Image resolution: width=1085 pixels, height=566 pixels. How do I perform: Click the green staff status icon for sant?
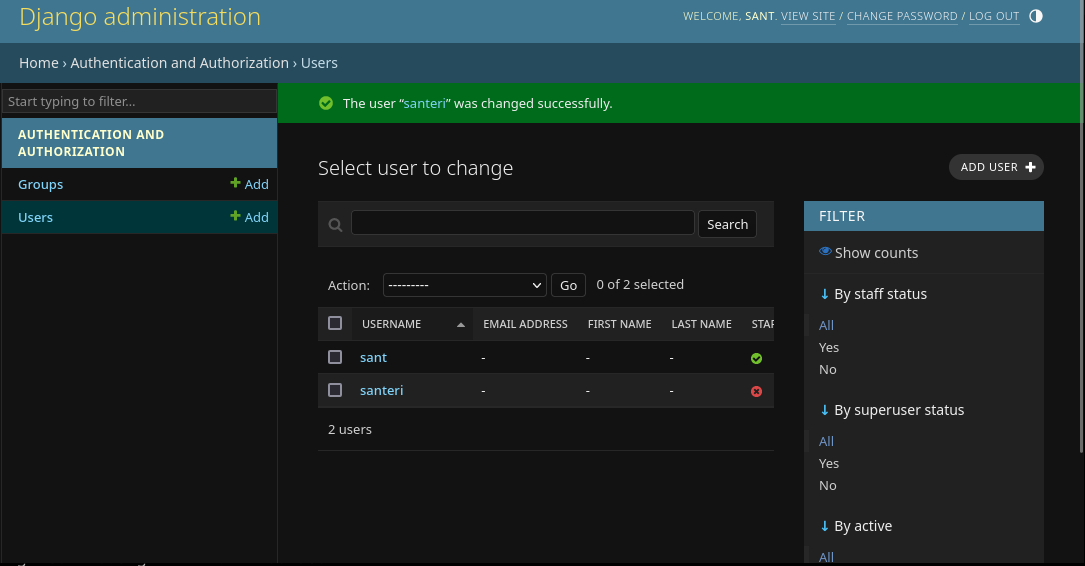756,358
